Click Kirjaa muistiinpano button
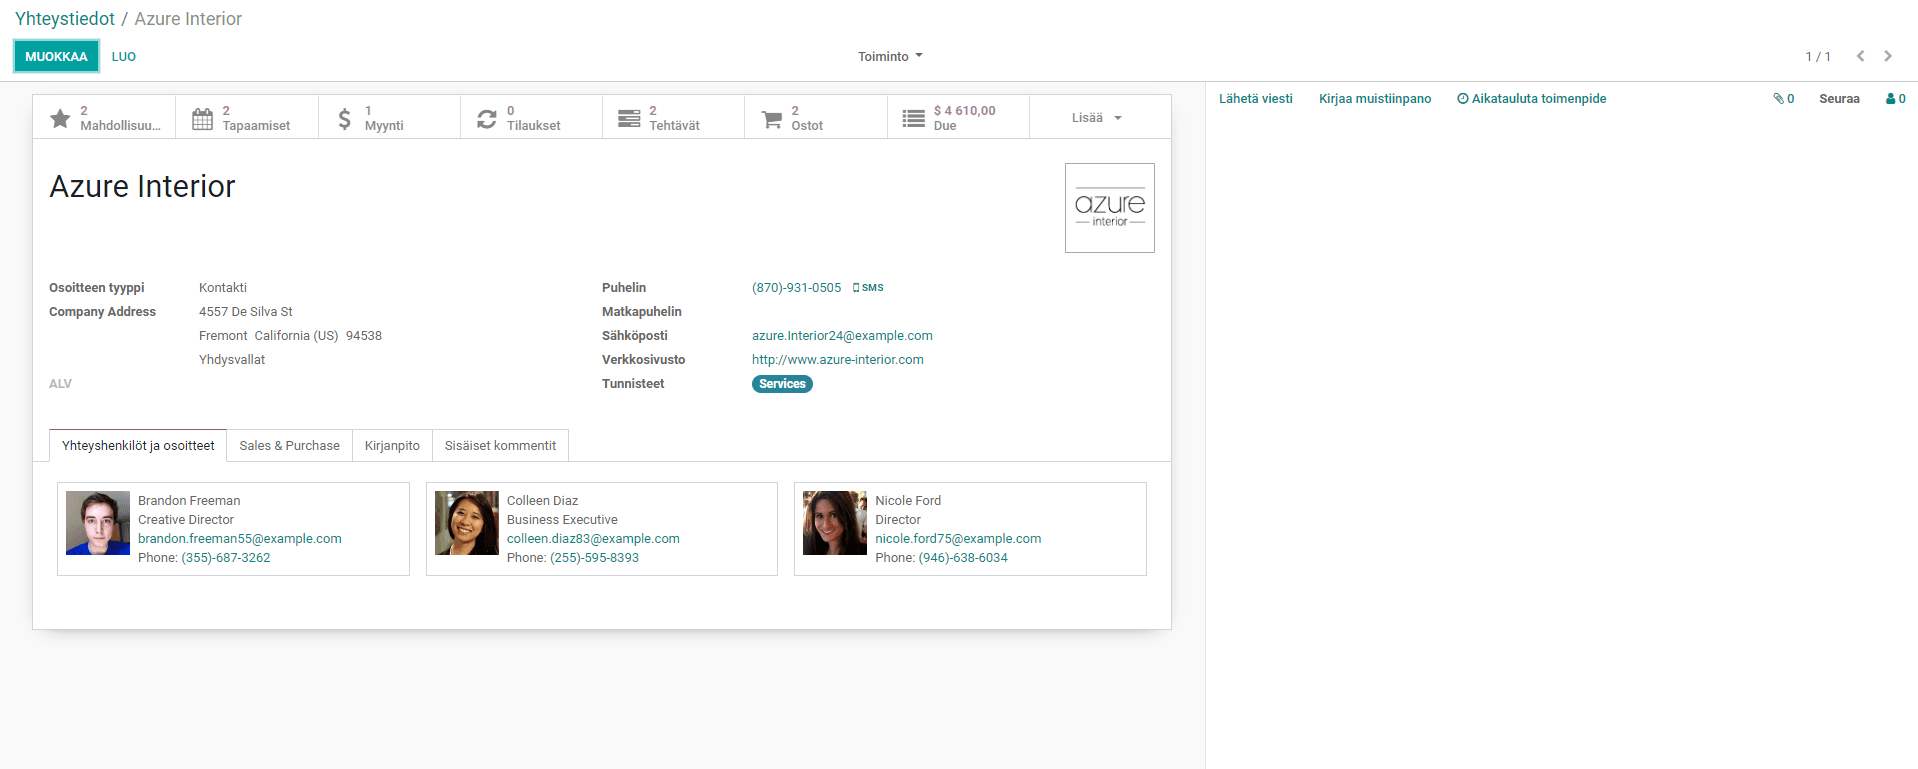 pyautogui.click(x=1375, y=99)
